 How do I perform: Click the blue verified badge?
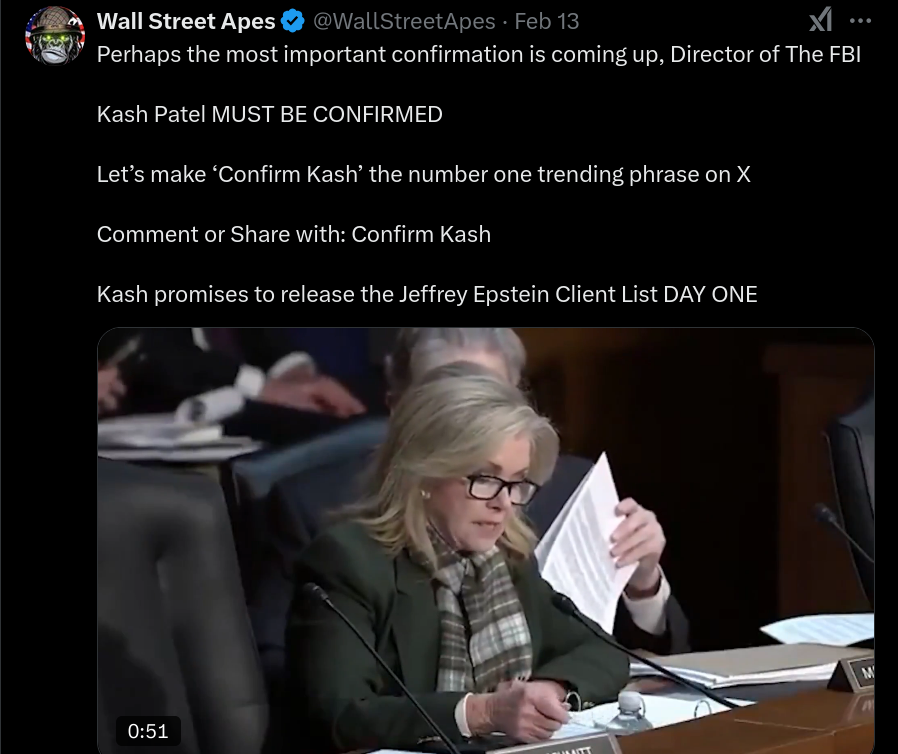[x=293, y=22]
